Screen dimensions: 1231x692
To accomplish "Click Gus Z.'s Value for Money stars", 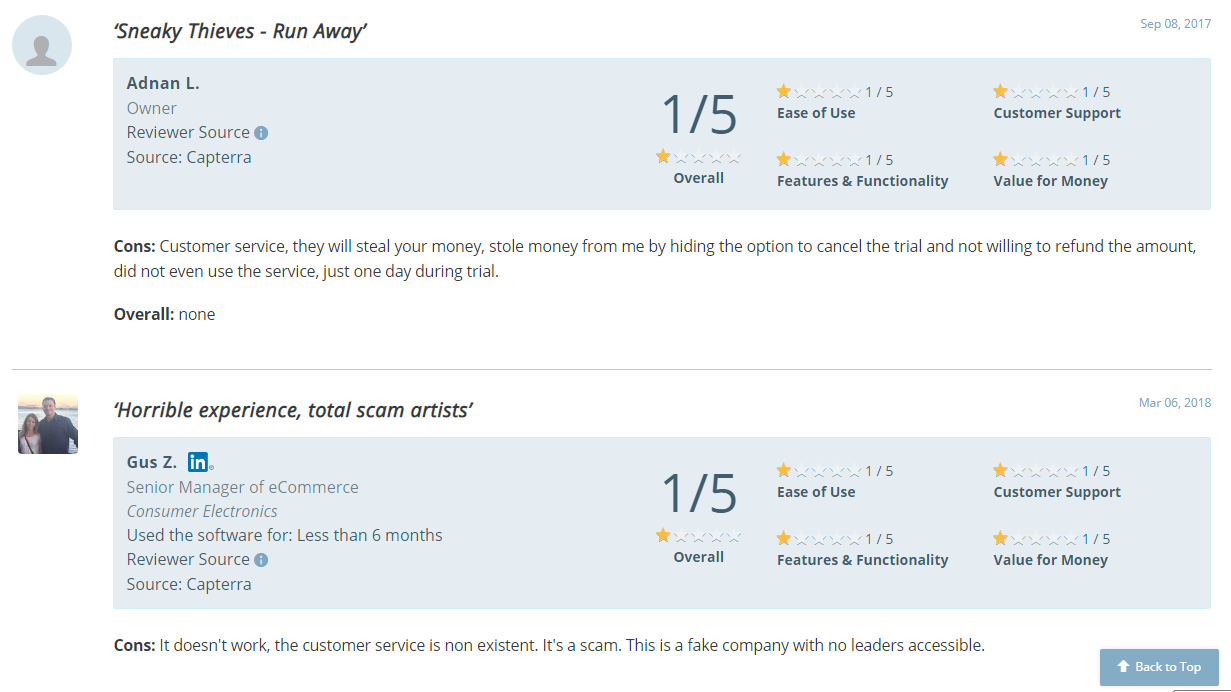I will coord(1036,539).
